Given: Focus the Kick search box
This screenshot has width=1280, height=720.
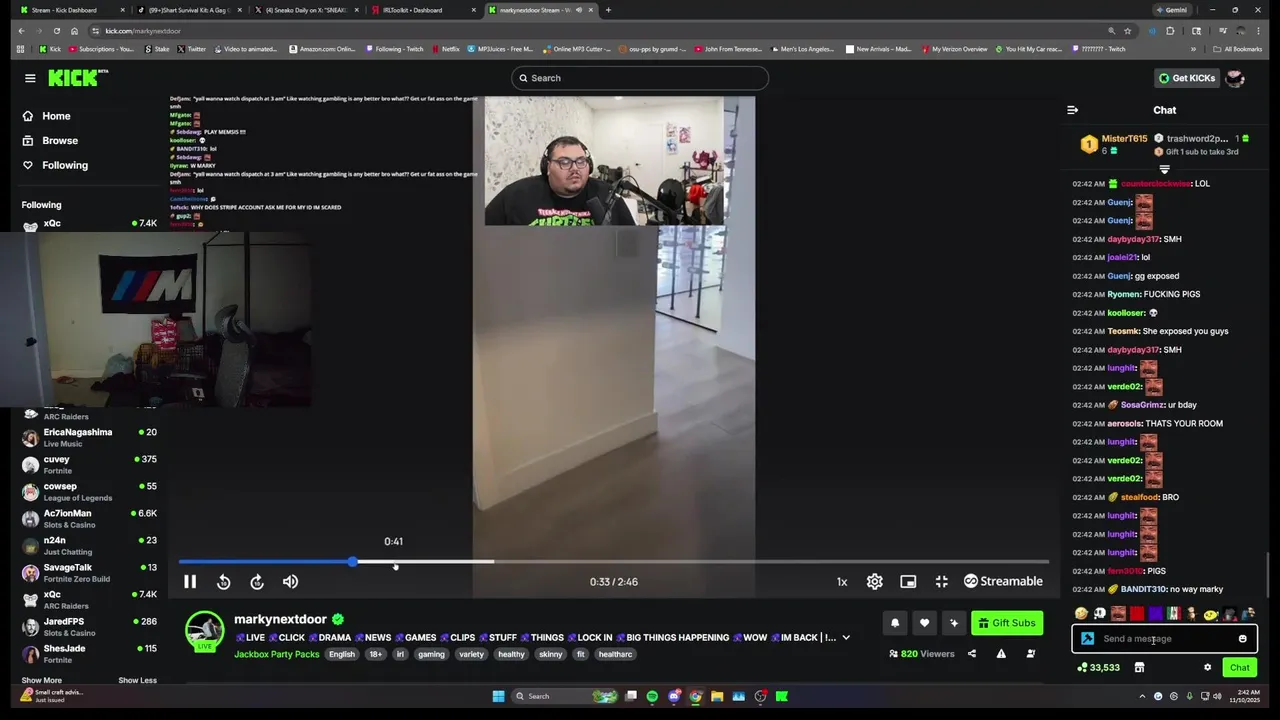Looking at the screenshot, I should [x=640, y=78].
